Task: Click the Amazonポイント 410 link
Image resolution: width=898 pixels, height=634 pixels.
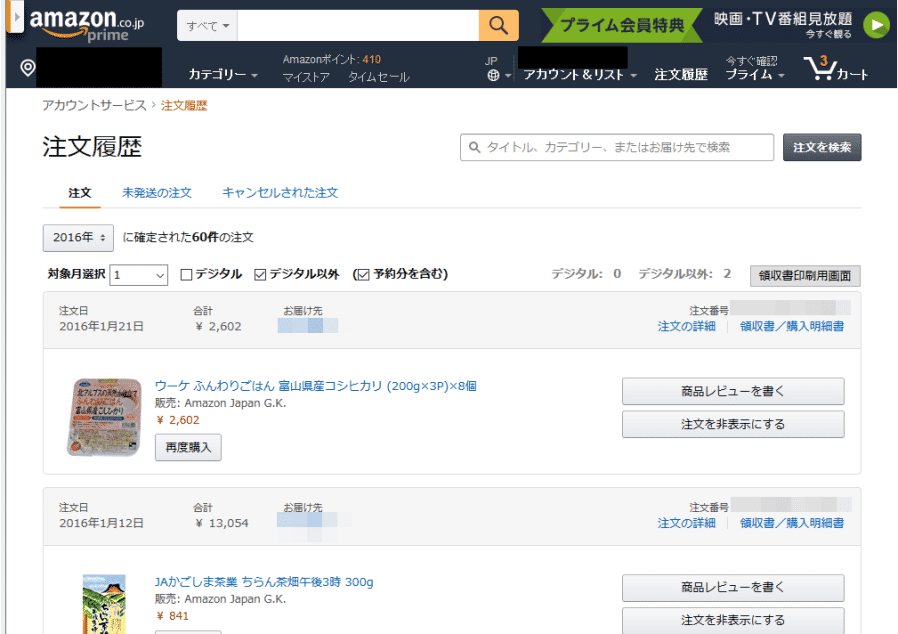Action: [332, 60]
